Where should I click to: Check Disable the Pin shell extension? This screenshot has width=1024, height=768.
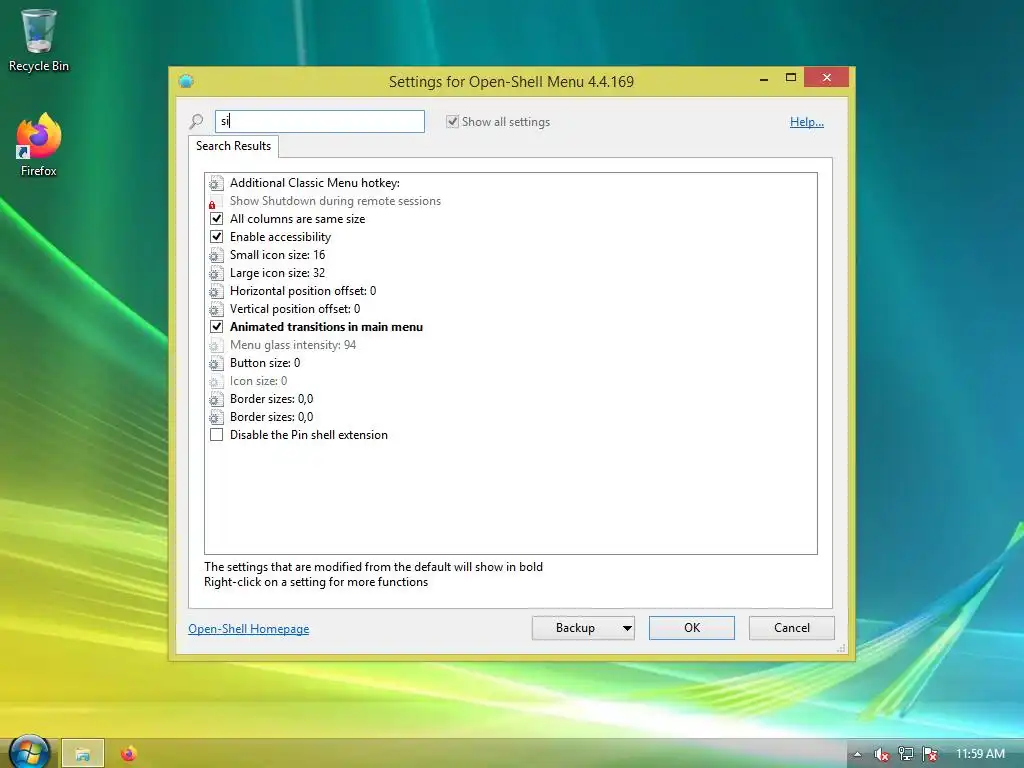216,435
